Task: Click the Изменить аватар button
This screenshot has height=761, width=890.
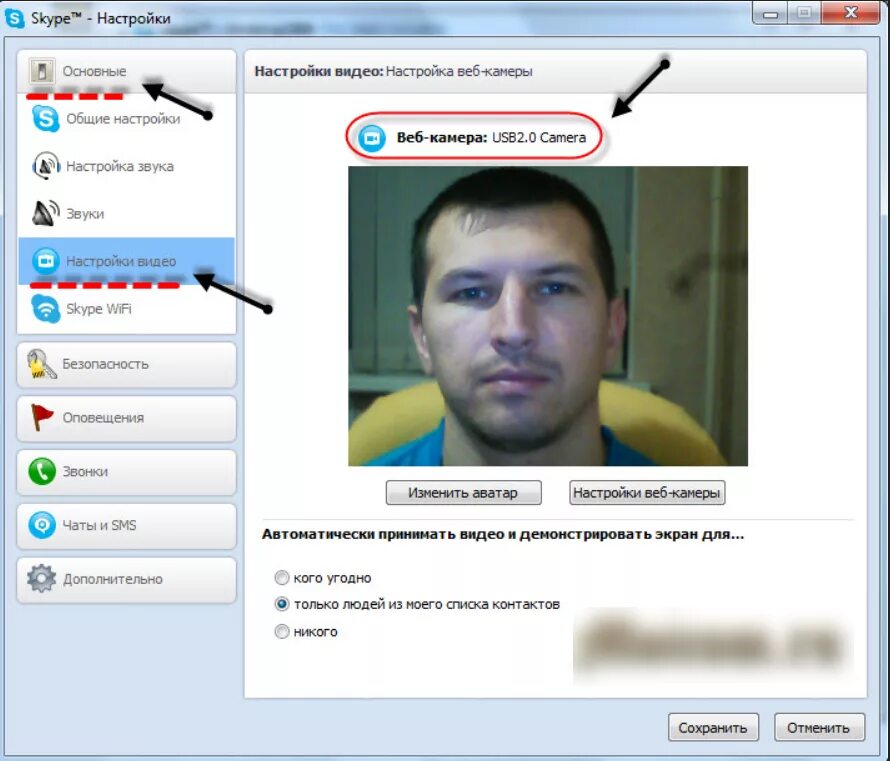Action: click(x=463, y=493)
